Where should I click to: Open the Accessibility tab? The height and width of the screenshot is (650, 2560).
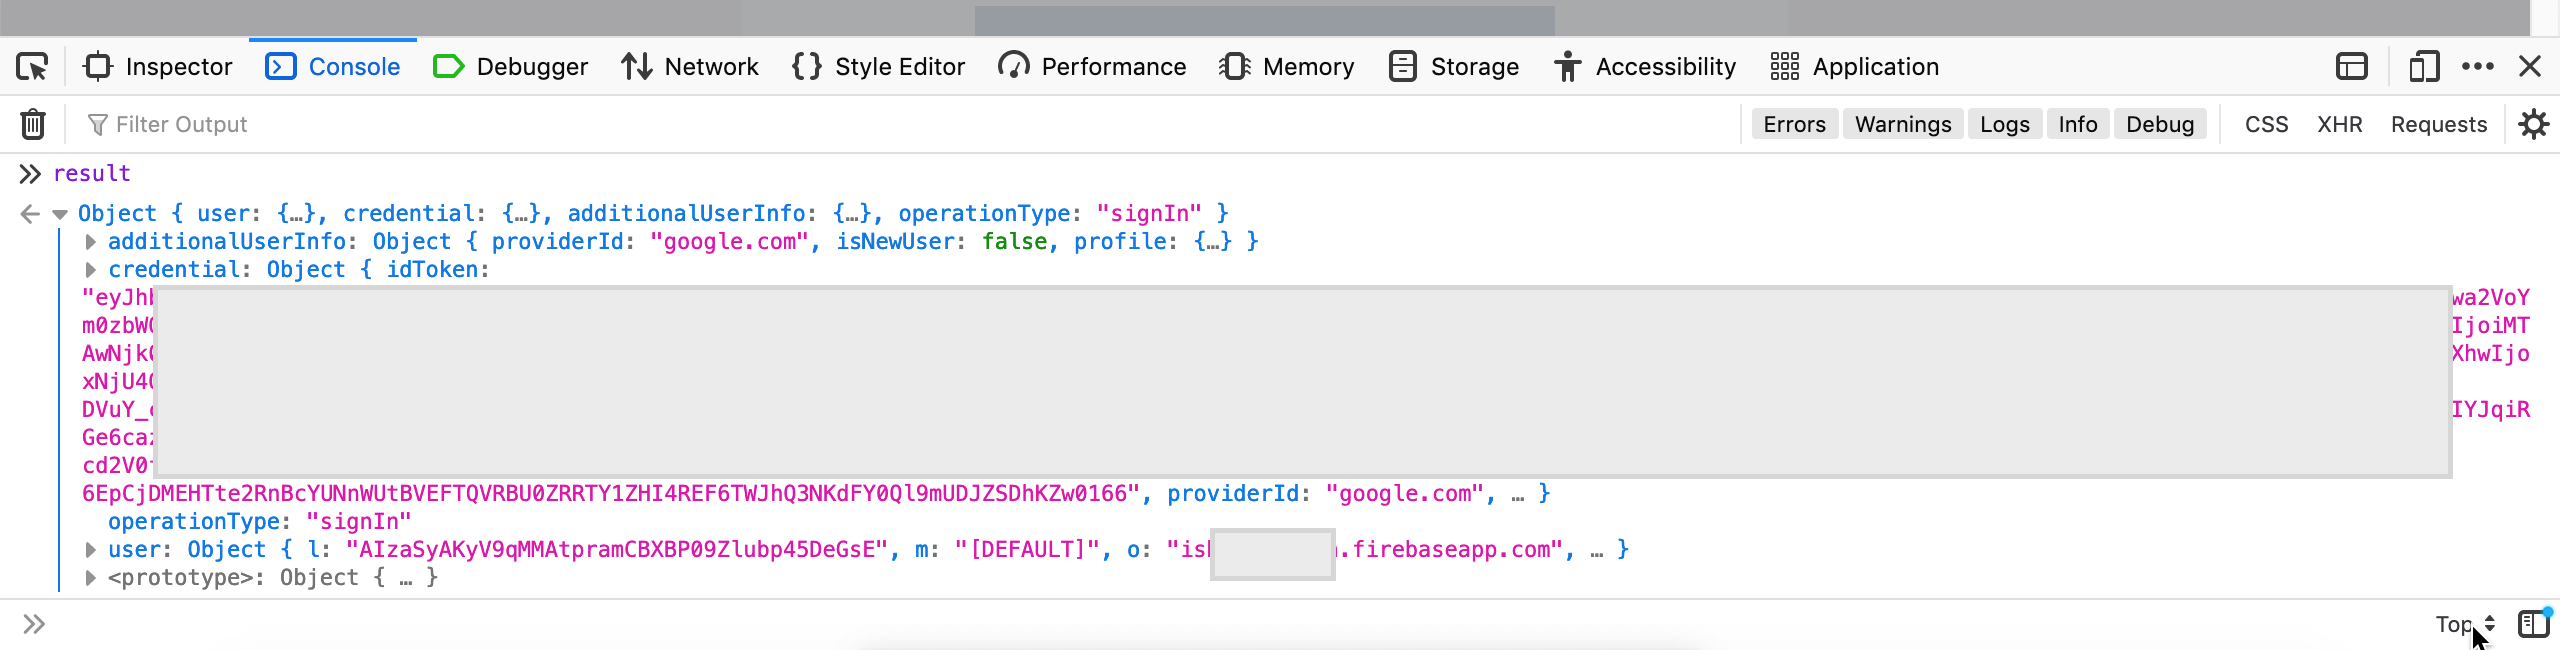click(1645, 67)
